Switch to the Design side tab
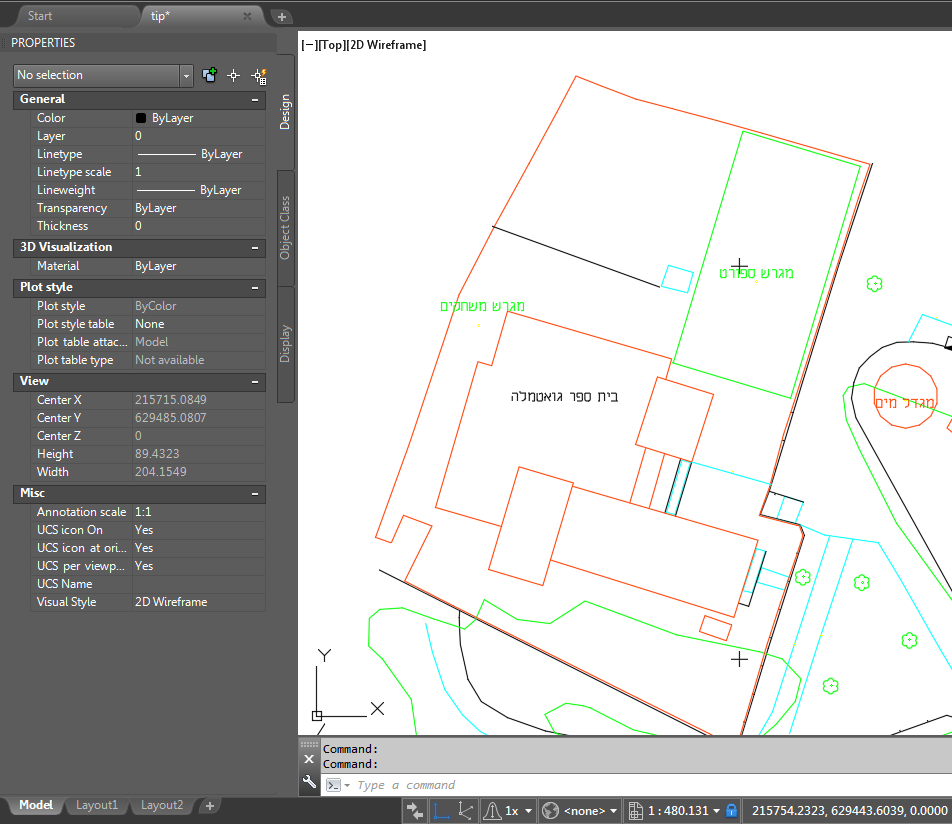952x824 pixels. [x=285, y=112]
